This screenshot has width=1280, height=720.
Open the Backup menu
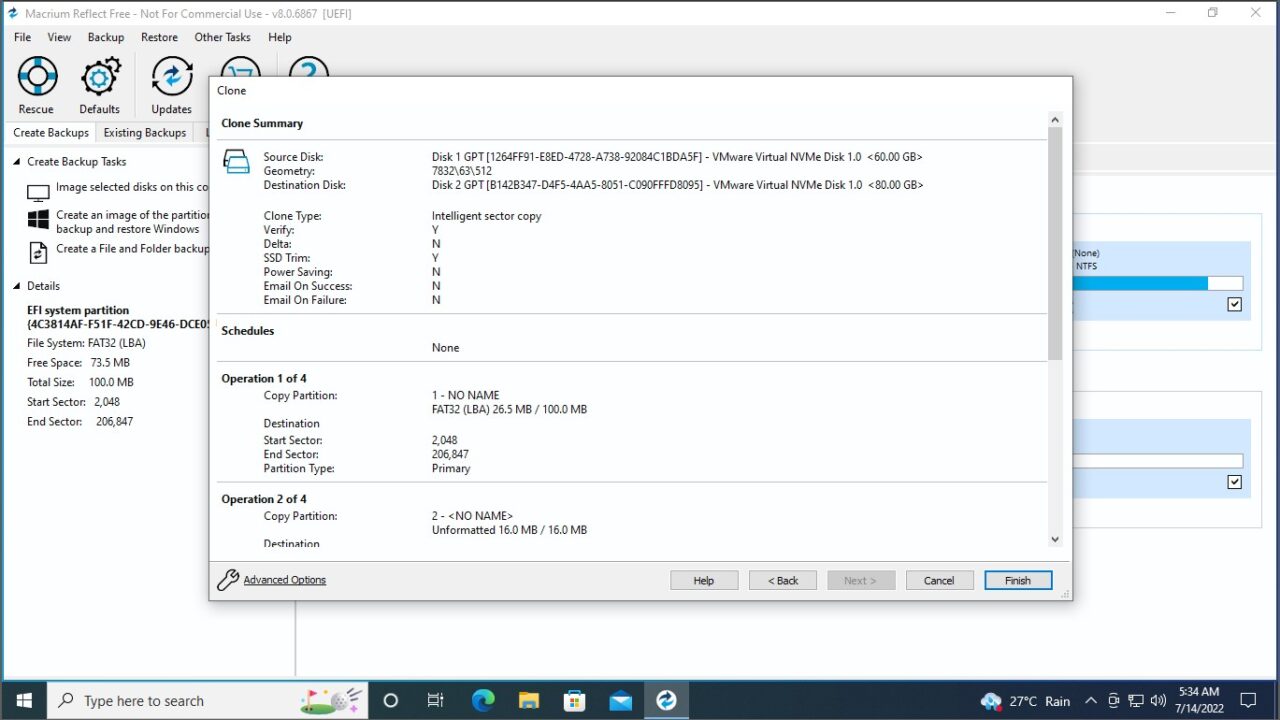(x=105, y=37)
